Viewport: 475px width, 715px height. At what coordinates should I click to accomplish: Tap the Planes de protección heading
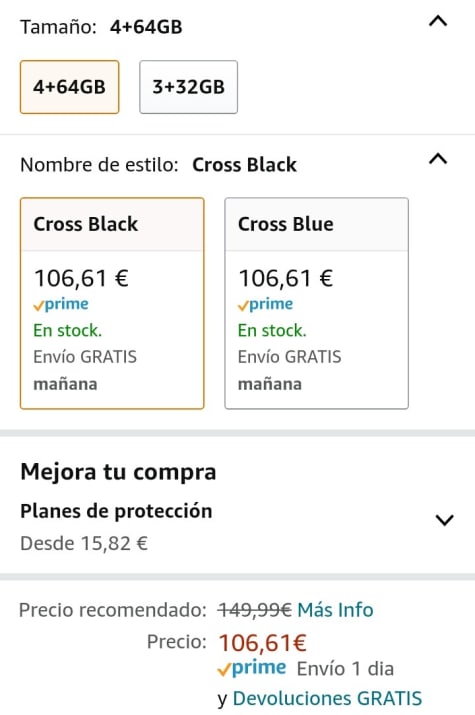[116, 511]
